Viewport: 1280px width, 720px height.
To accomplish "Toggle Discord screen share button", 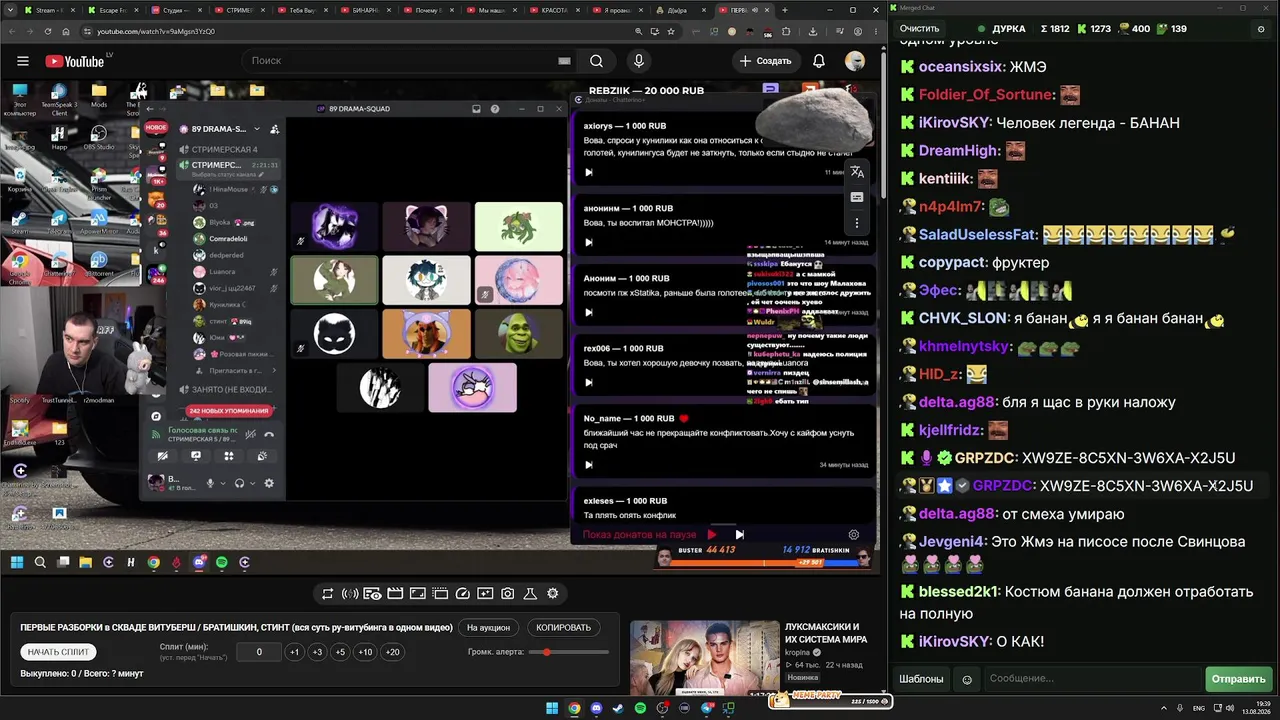I will click(x=196, y=456).
